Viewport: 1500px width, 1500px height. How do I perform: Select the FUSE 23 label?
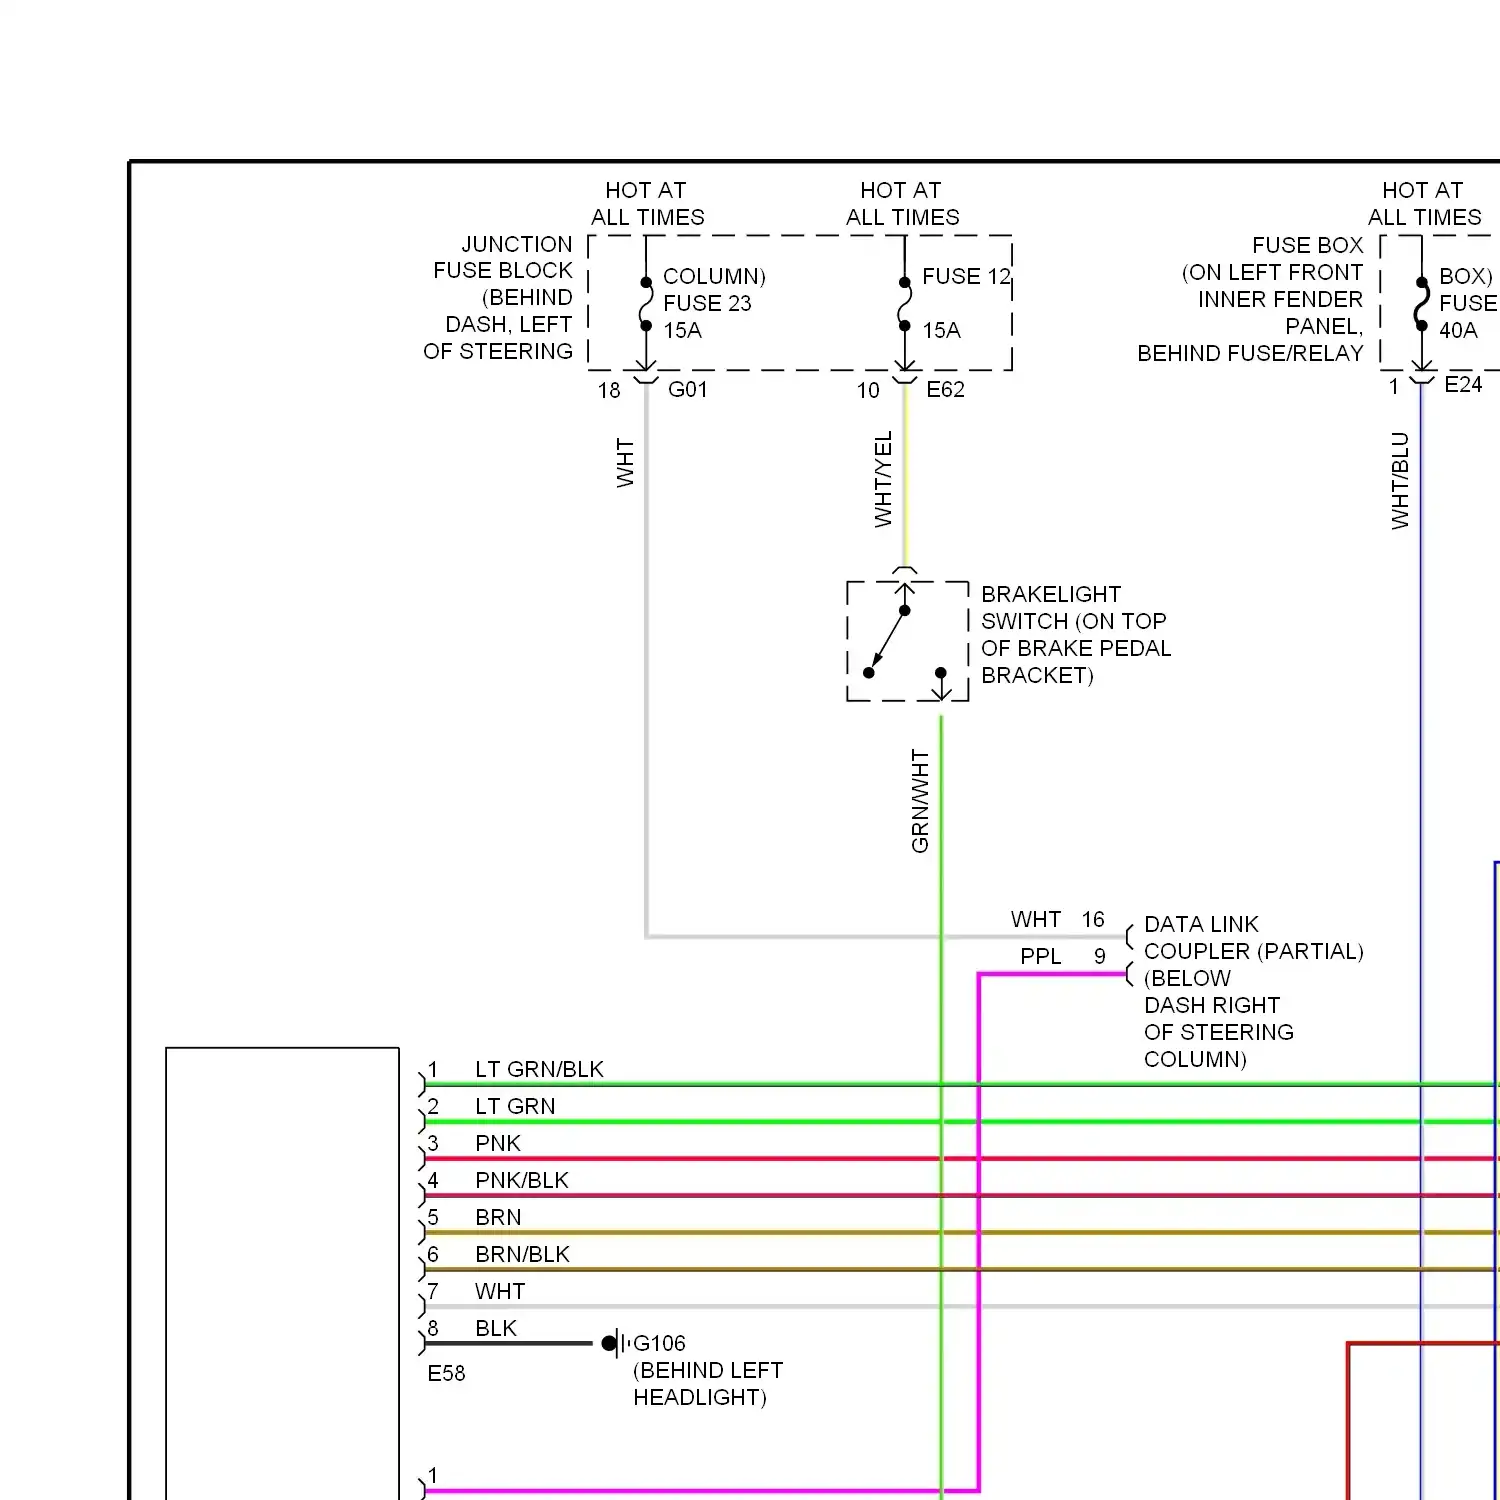[x=707, y=303]
